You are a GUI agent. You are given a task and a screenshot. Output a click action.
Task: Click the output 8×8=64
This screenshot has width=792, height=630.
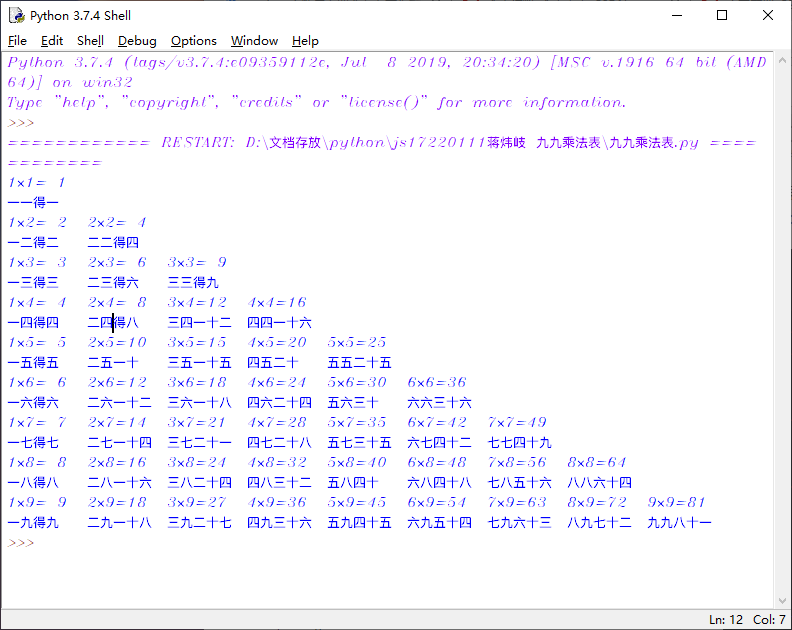597,462
